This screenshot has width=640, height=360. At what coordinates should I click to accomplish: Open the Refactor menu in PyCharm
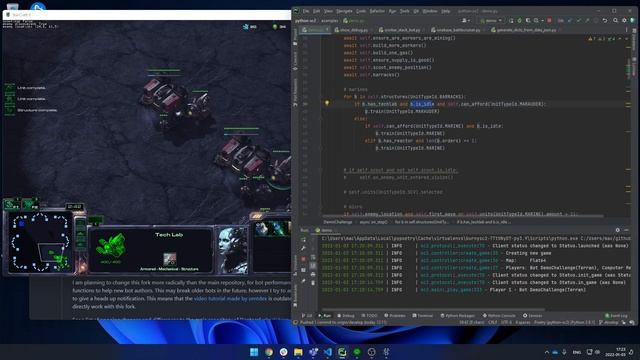[377, 11]
